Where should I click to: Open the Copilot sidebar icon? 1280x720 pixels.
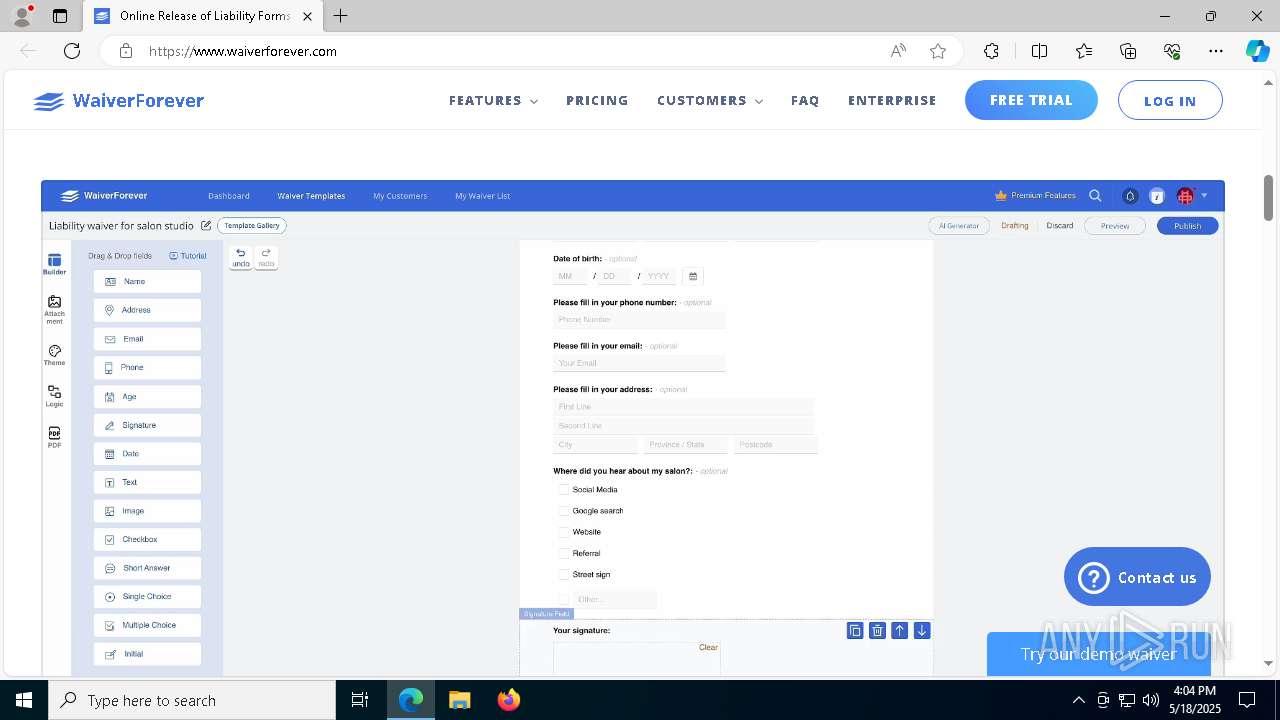click(x=1257, y=51)
